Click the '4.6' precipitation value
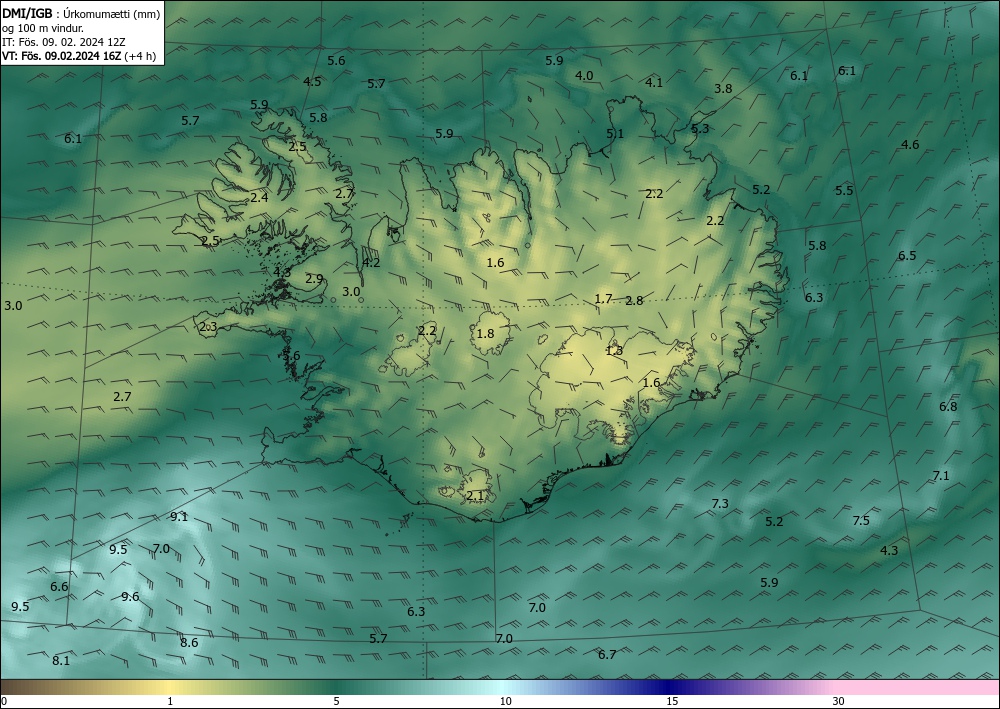 910,145
